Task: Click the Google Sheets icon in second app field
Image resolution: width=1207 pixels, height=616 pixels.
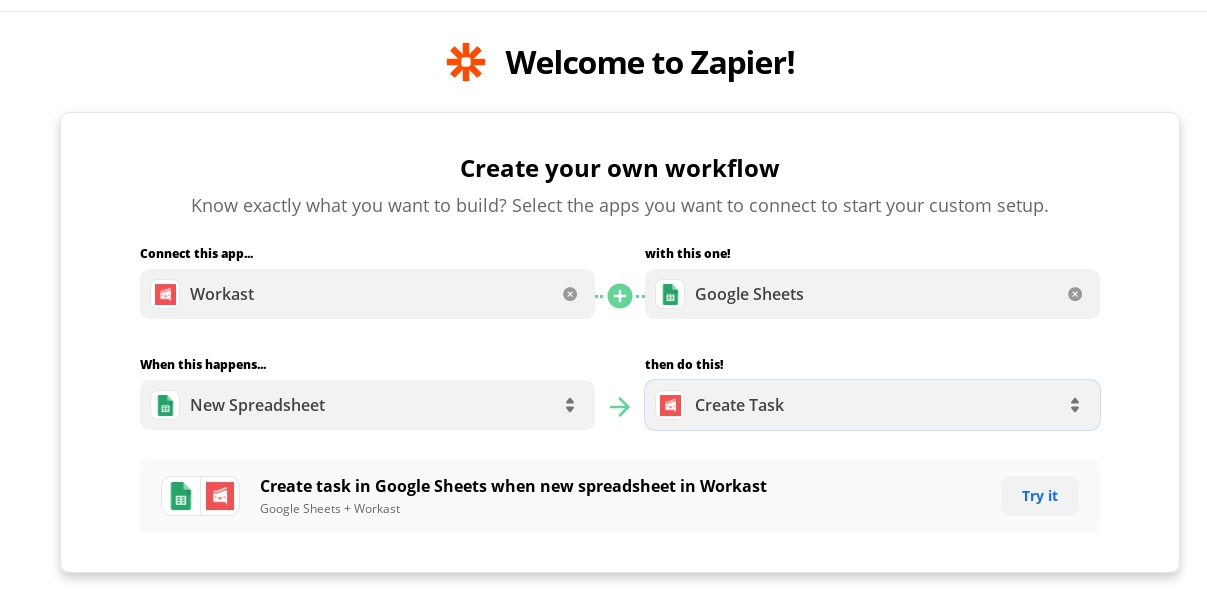Action: click(670, 294)
